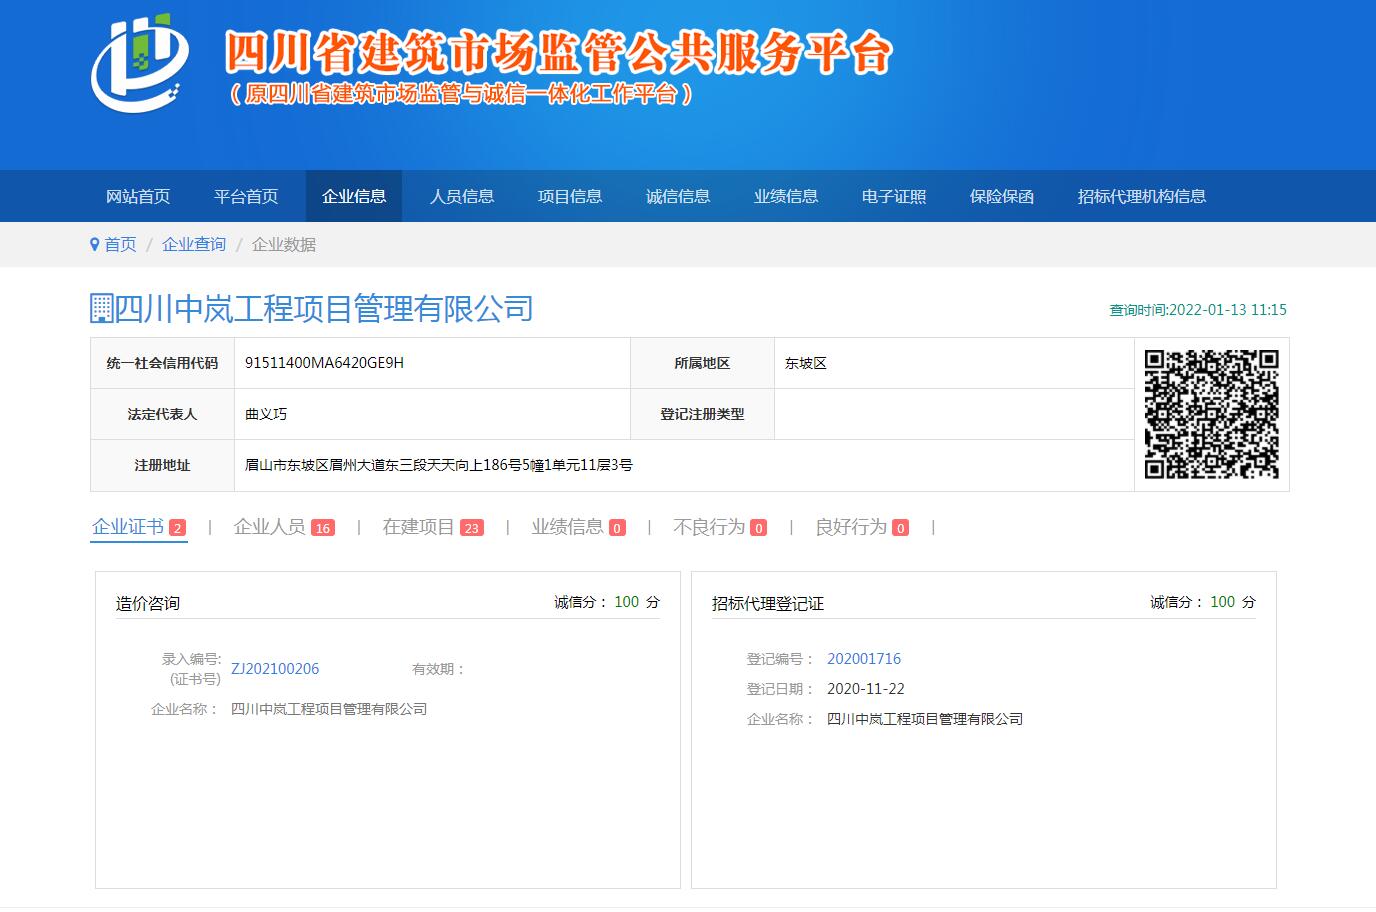1376x912 pixels.
Task: Select the 企业信息 navigation tab
Action: pyautogui.click(x=354, y=196)
